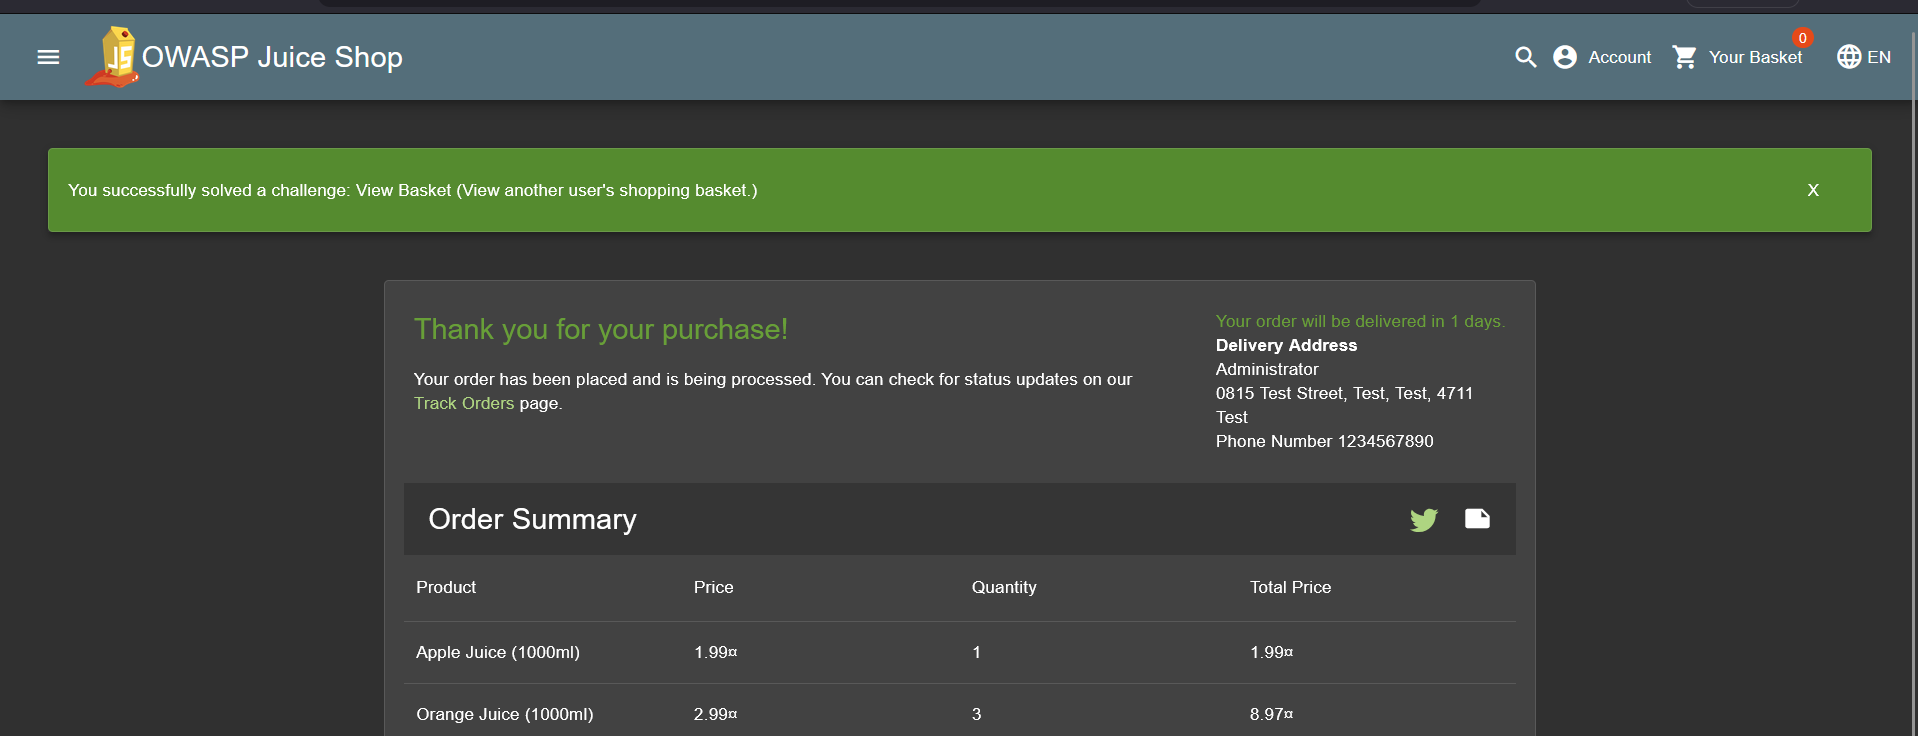The height and width of the screenshot is (736, 1918).
Task: Open the EN language dropdown
Action: pos(1879,57)
